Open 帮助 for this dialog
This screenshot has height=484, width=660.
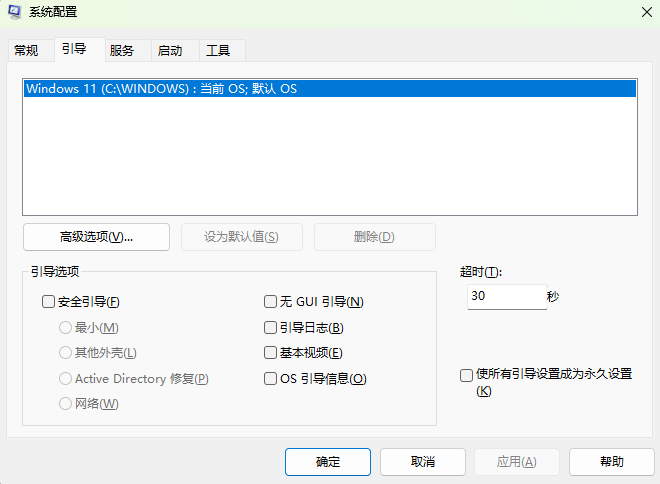coord(612,462)
